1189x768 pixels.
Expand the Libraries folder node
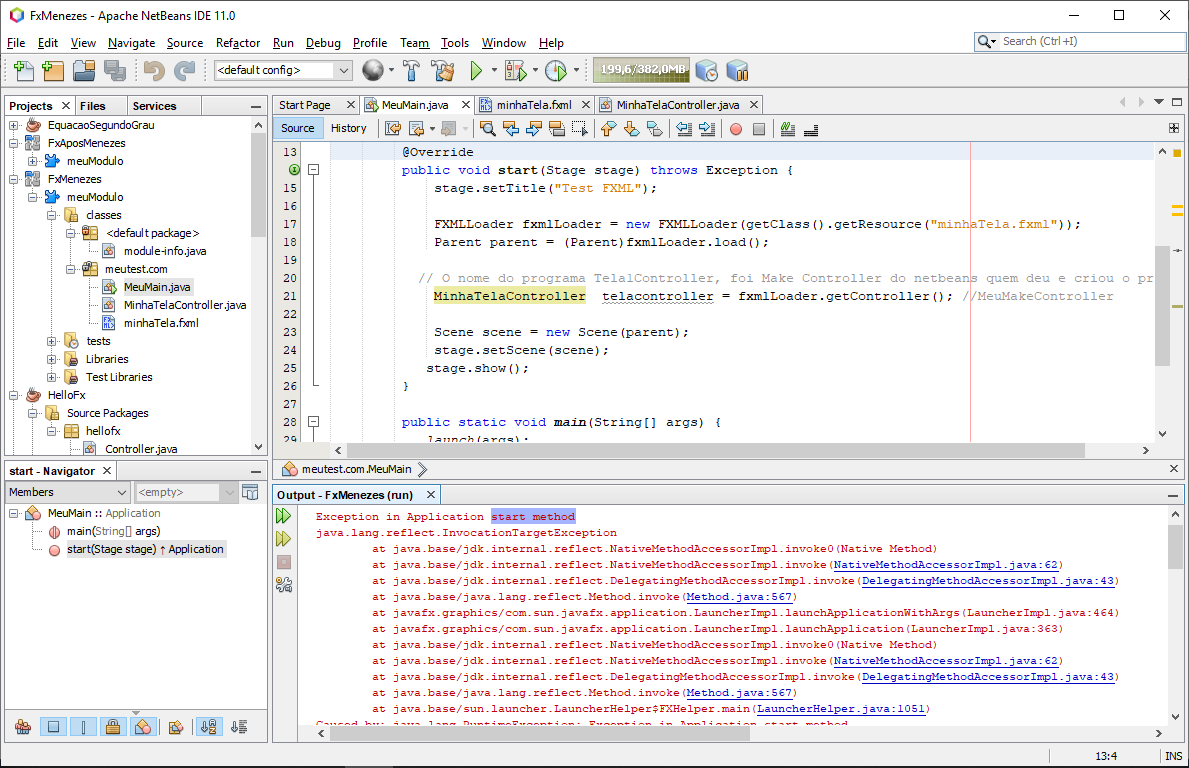click(52, 359)
